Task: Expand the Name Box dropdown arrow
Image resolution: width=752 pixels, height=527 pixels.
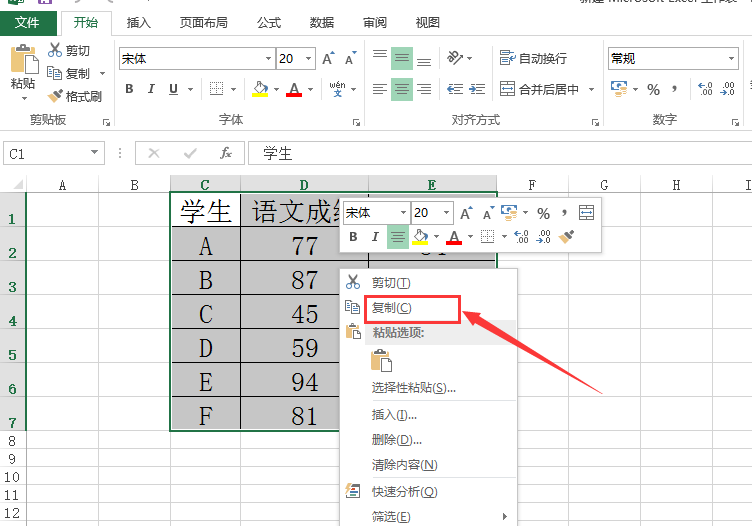Action: point(95,153)
